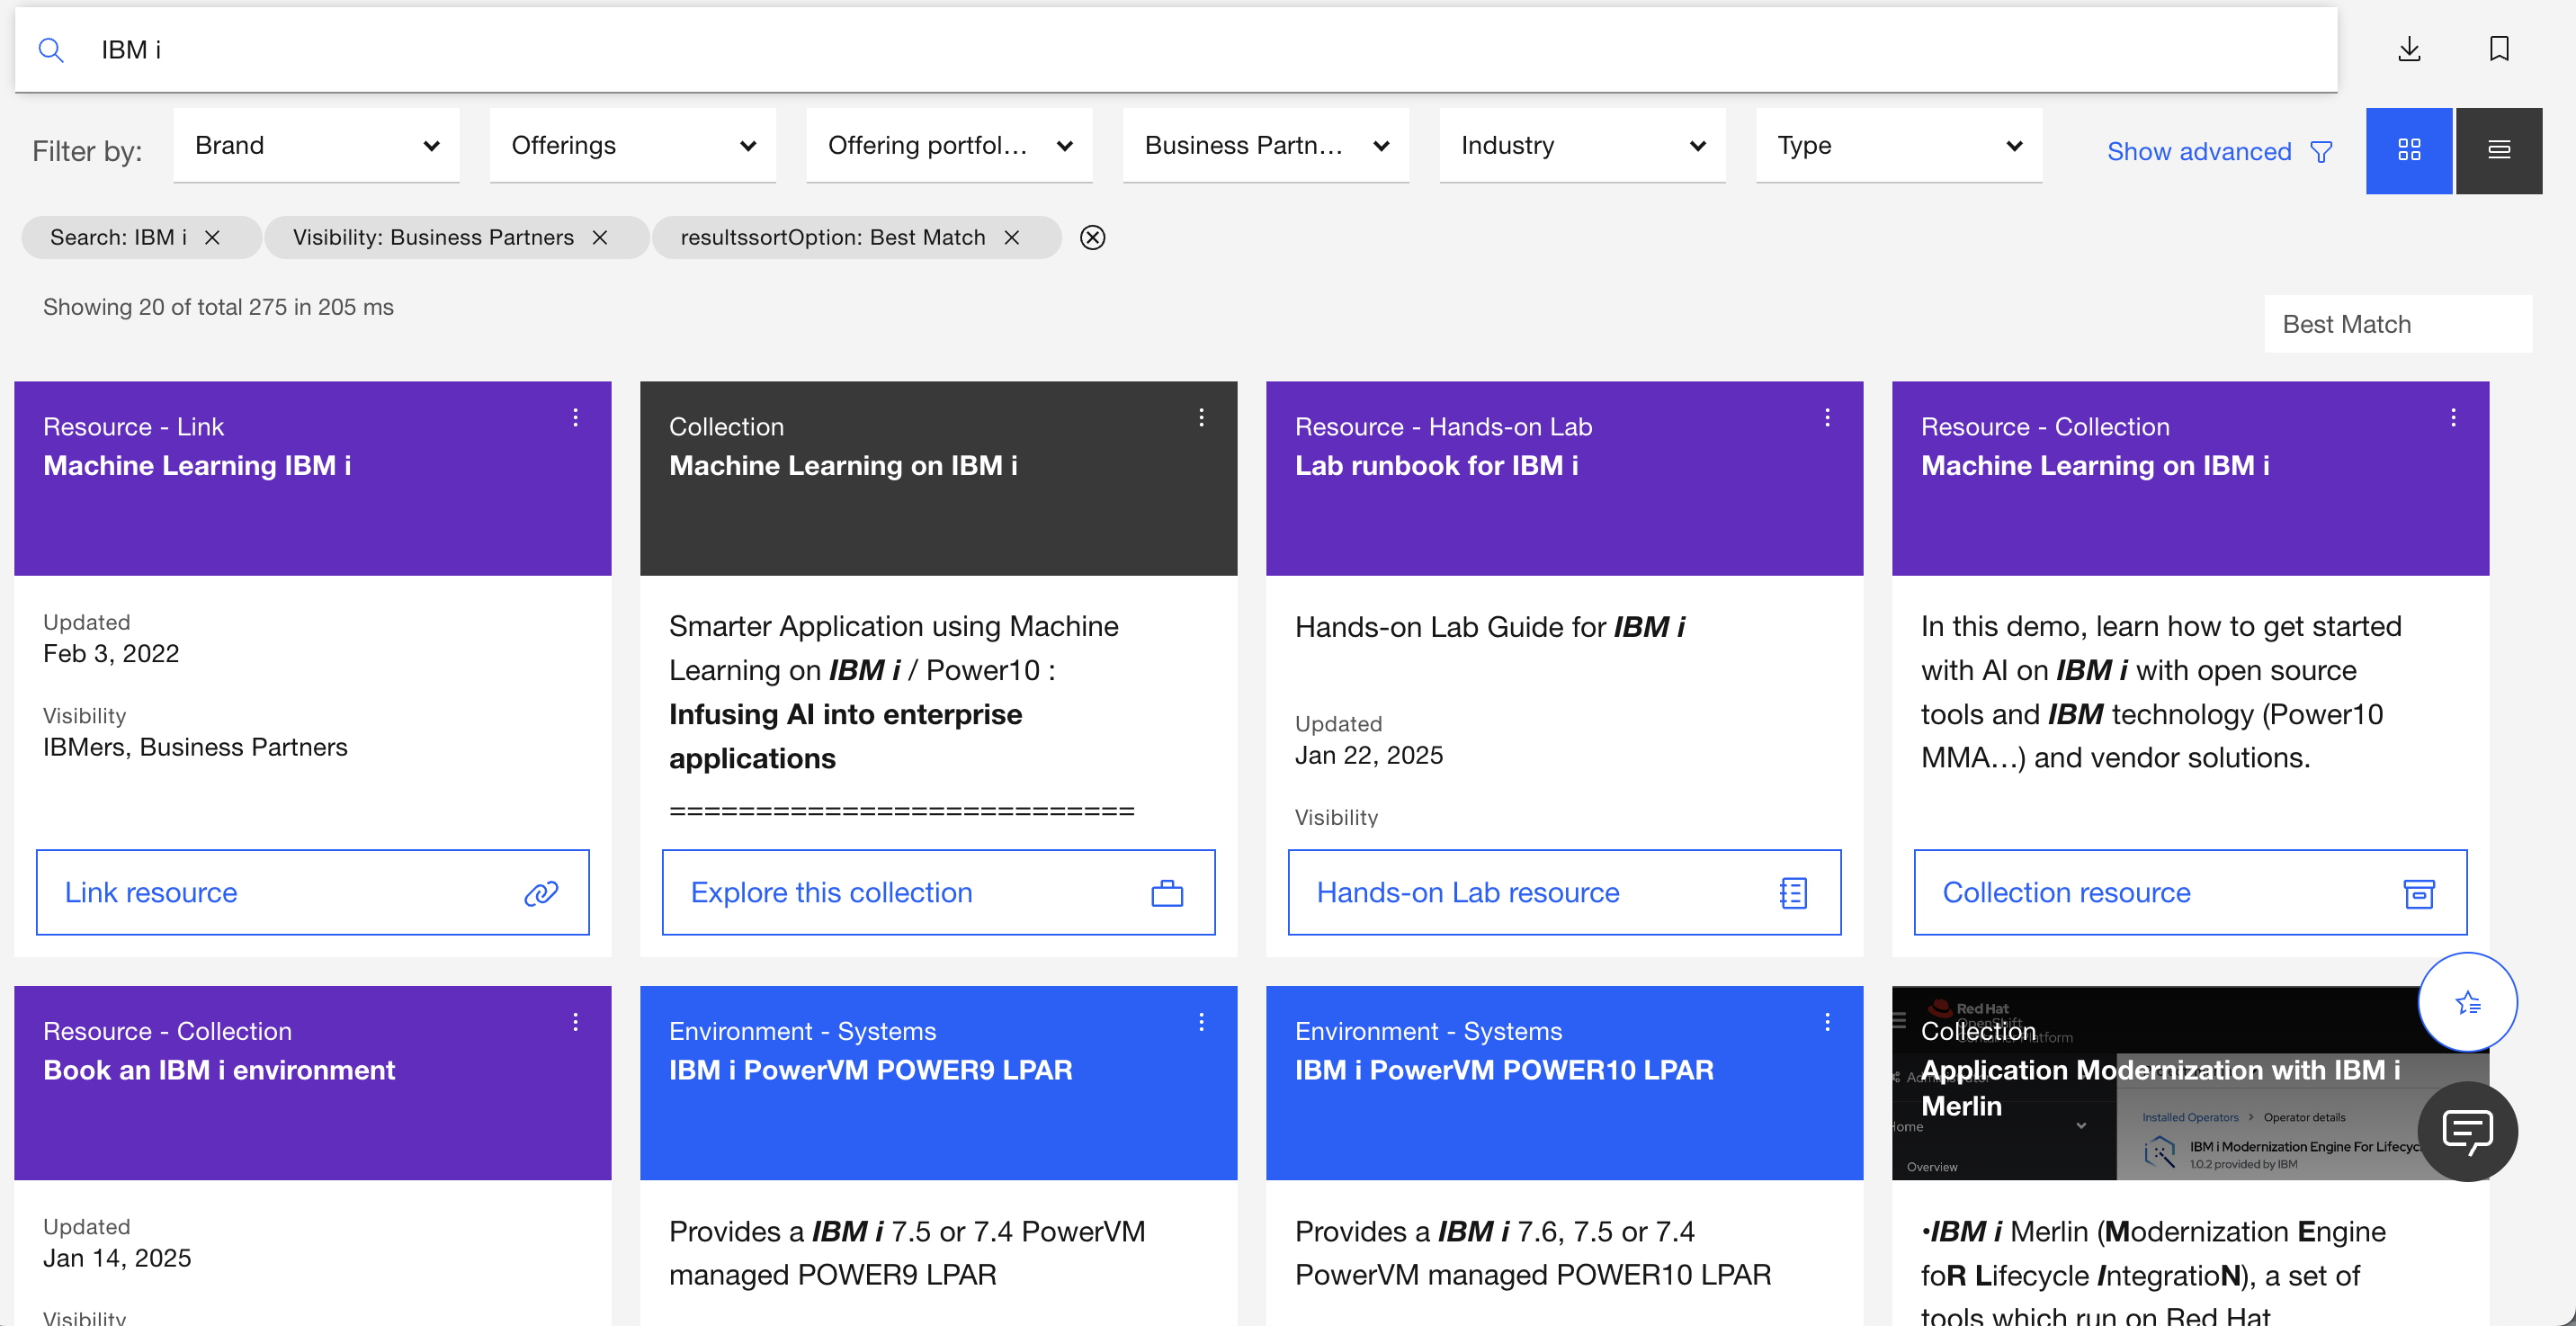Open the Brand filter dropdown
Viewport: 2576px width, 1326px height.
[x=316, y=145]
